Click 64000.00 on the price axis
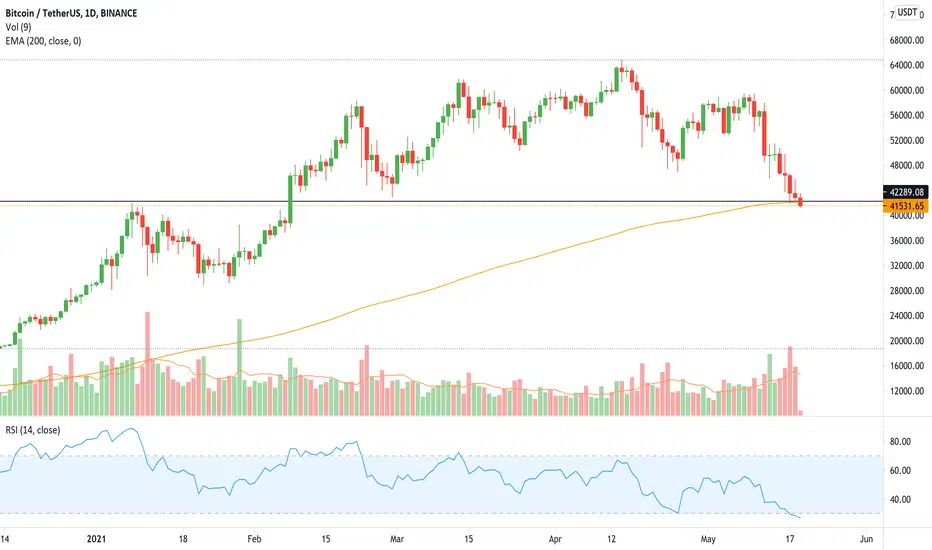932x550 pixels. coord(906,65)
